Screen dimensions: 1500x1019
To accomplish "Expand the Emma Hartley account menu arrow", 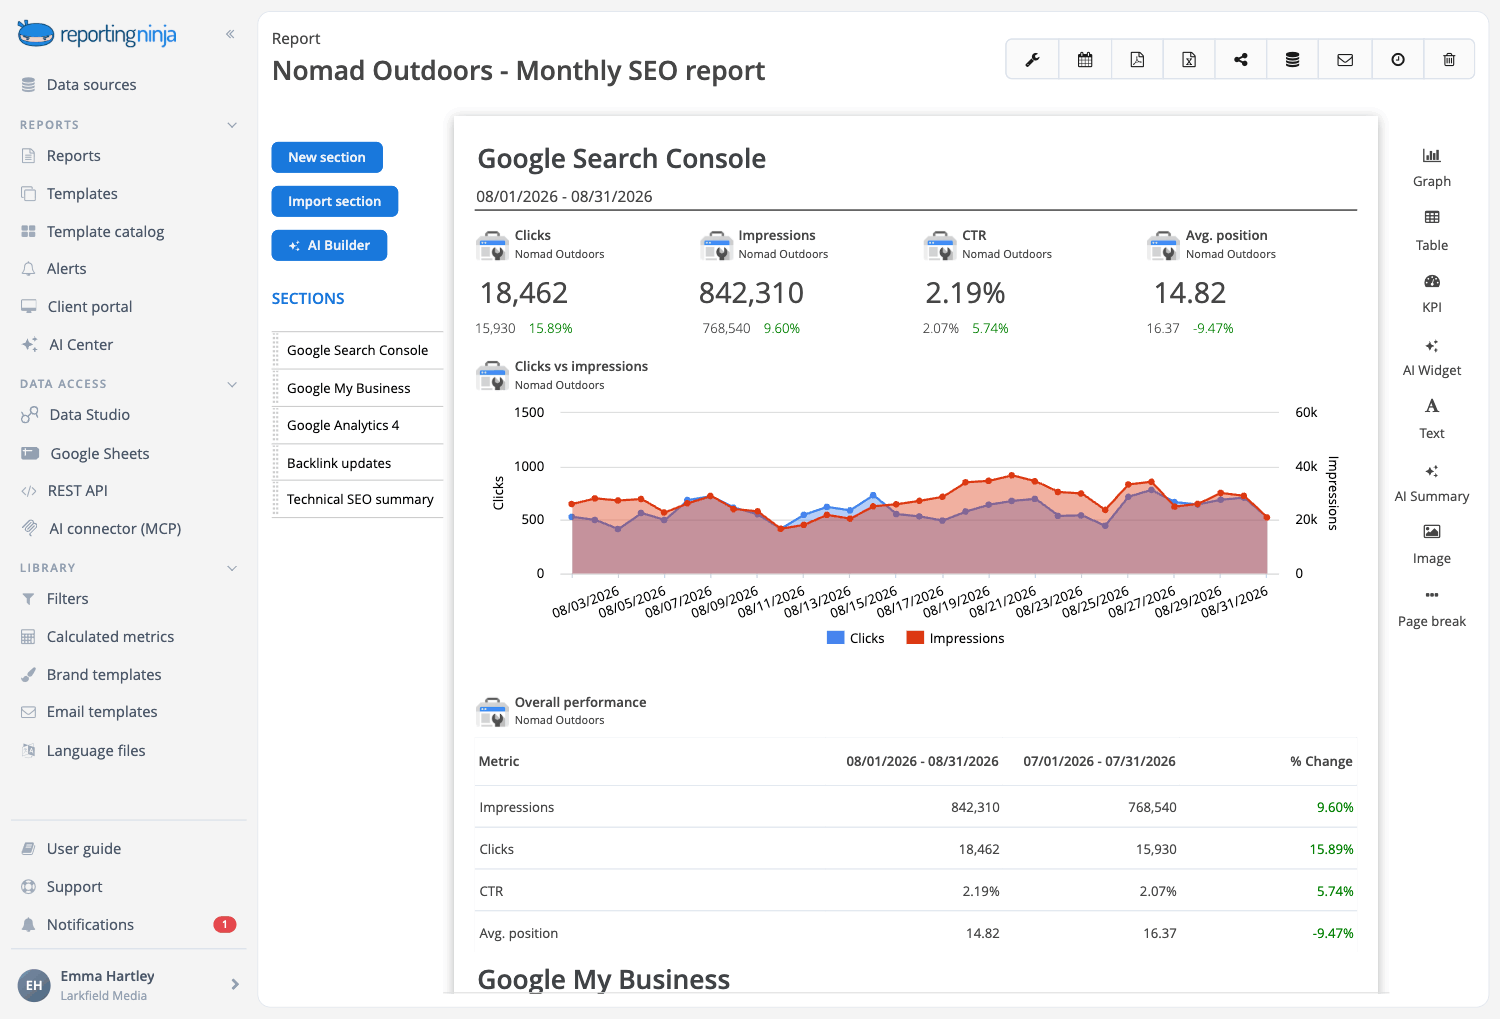I will coord(235,984).
